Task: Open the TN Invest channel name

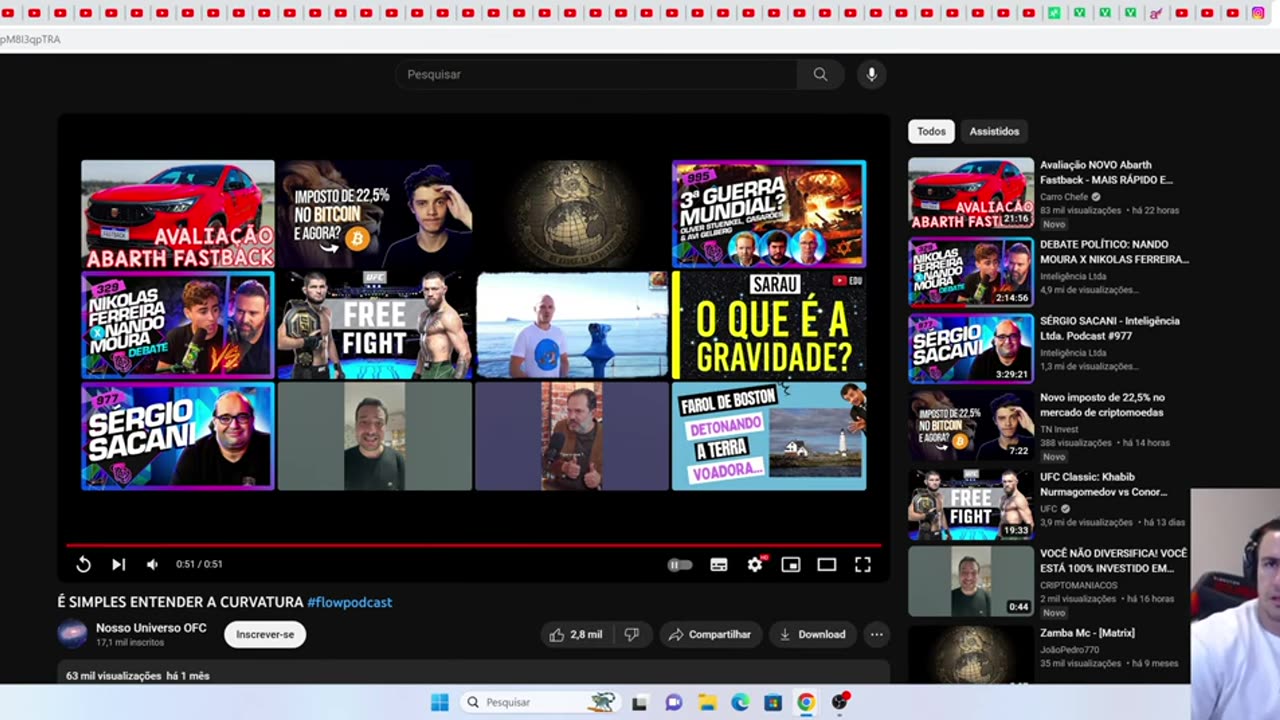Action: [x=1059, y=429]
